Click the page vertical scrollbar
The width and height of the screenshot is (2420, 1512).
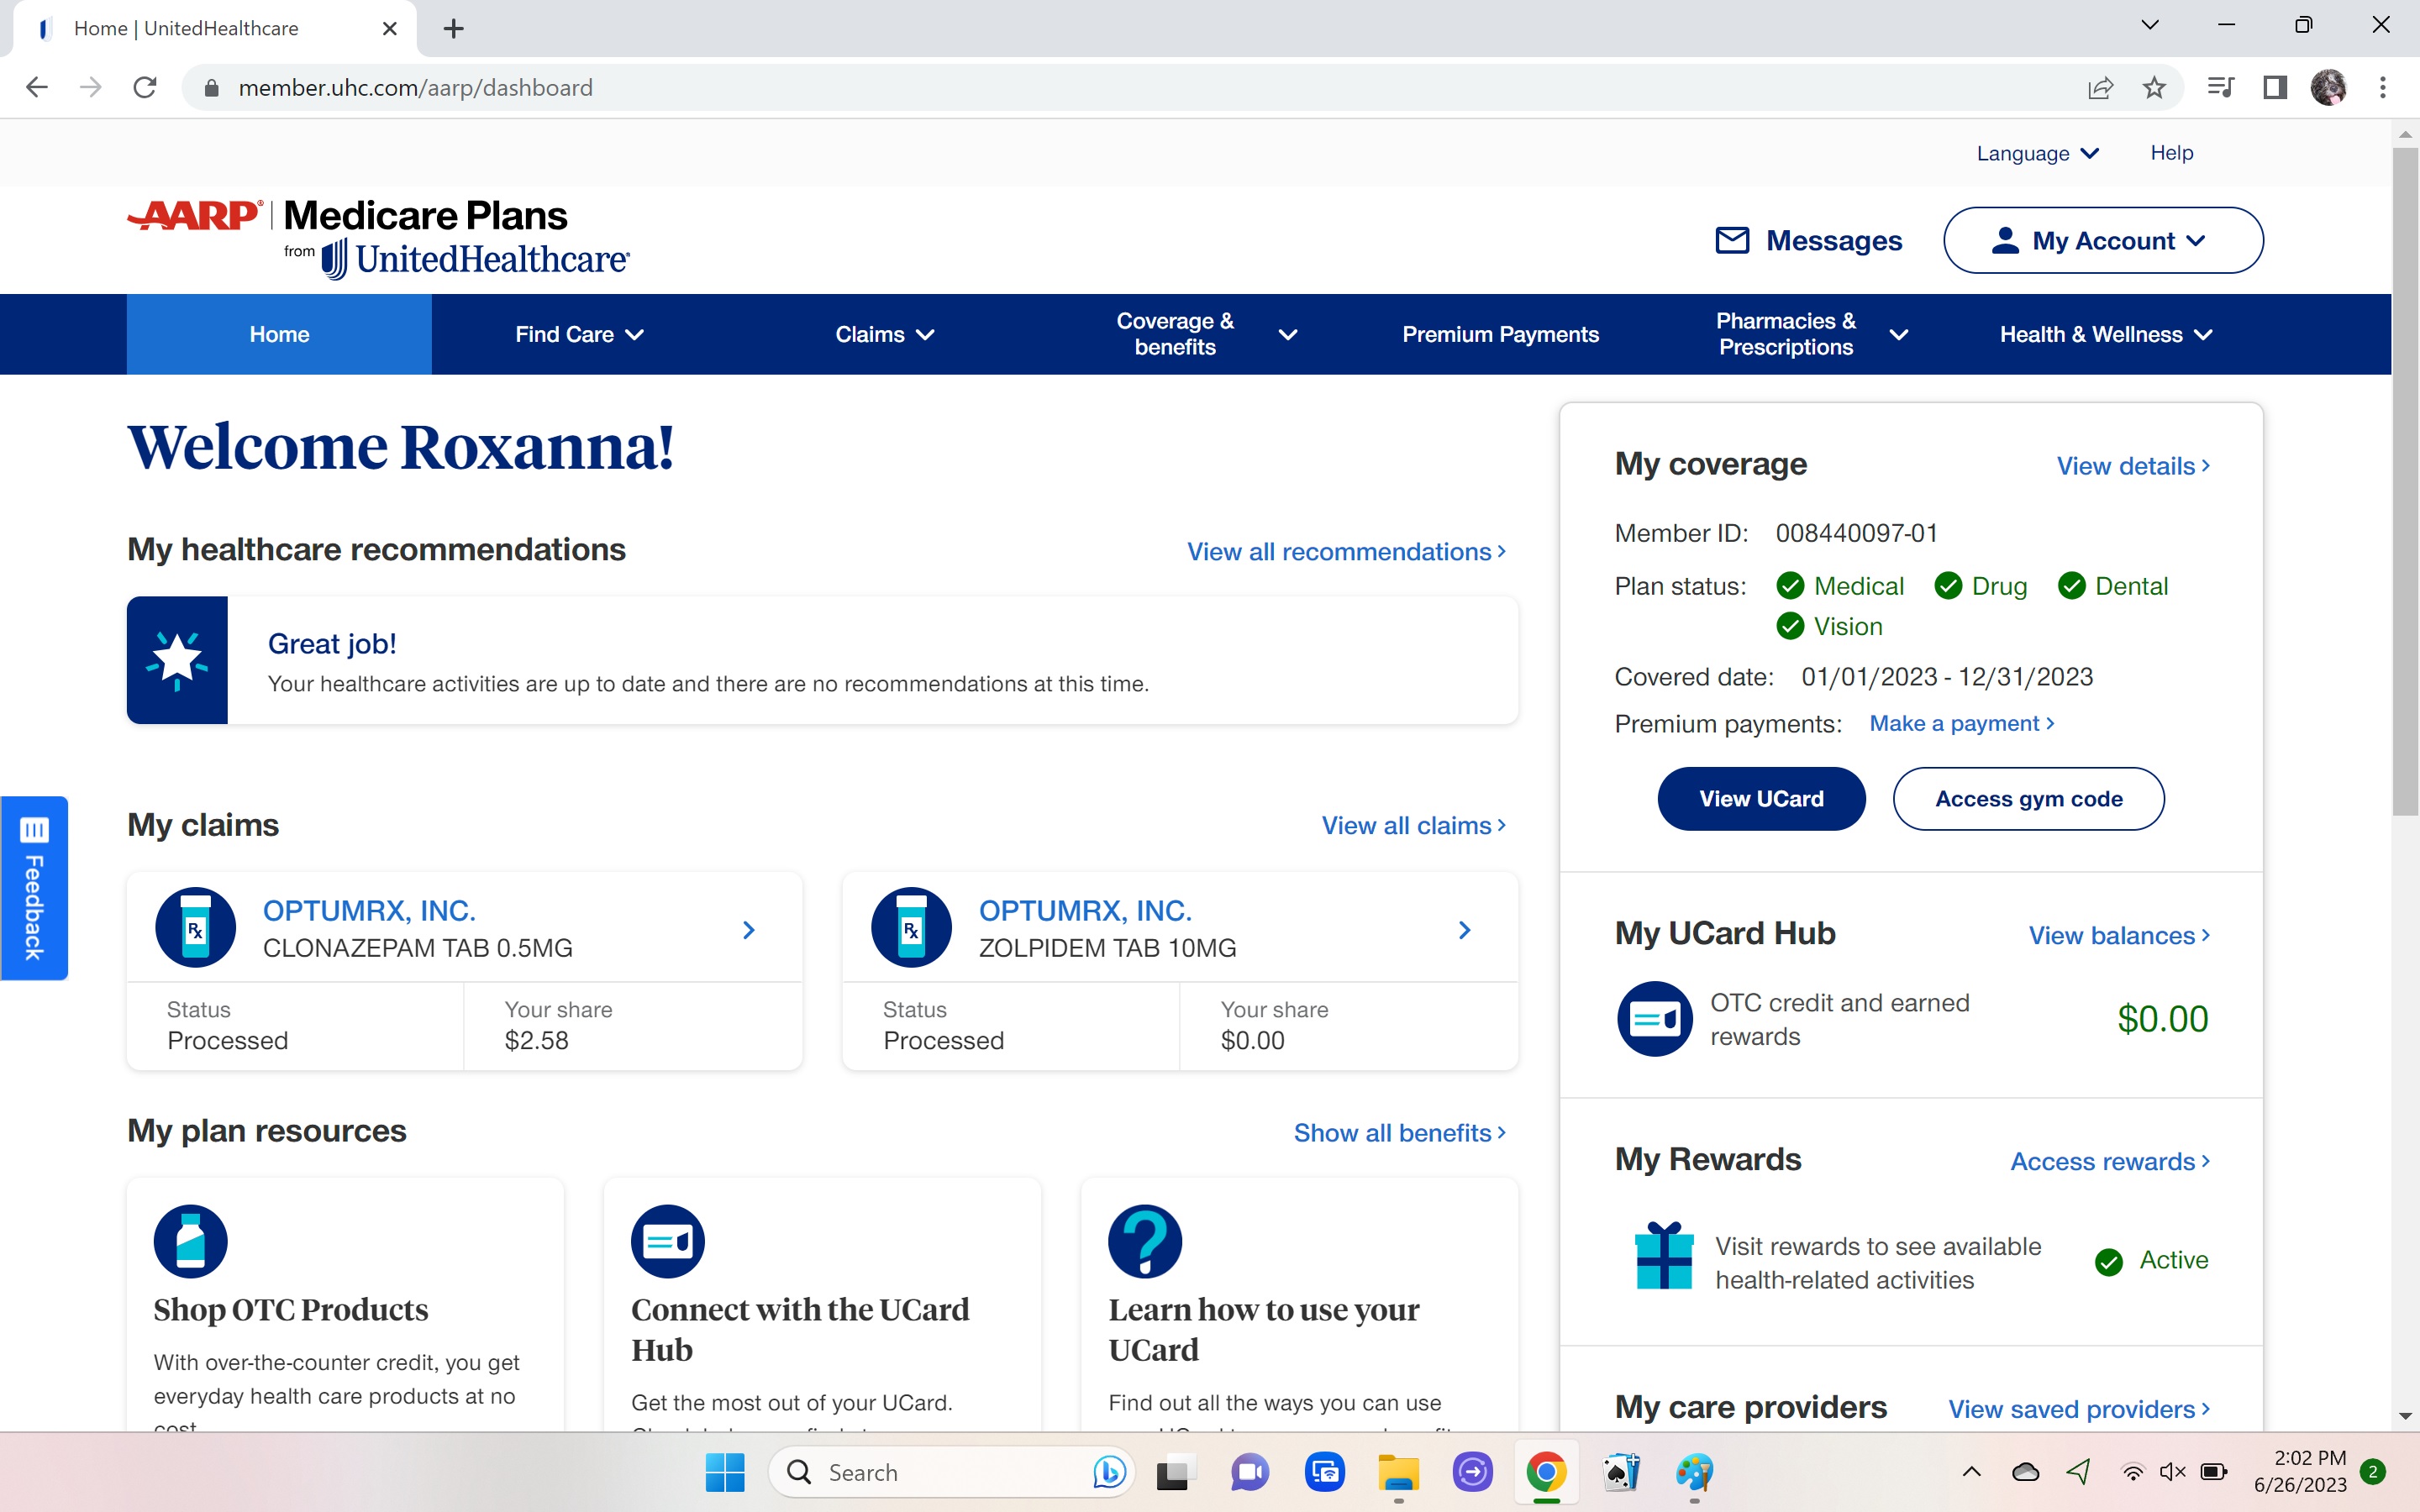coord(2405,480)
